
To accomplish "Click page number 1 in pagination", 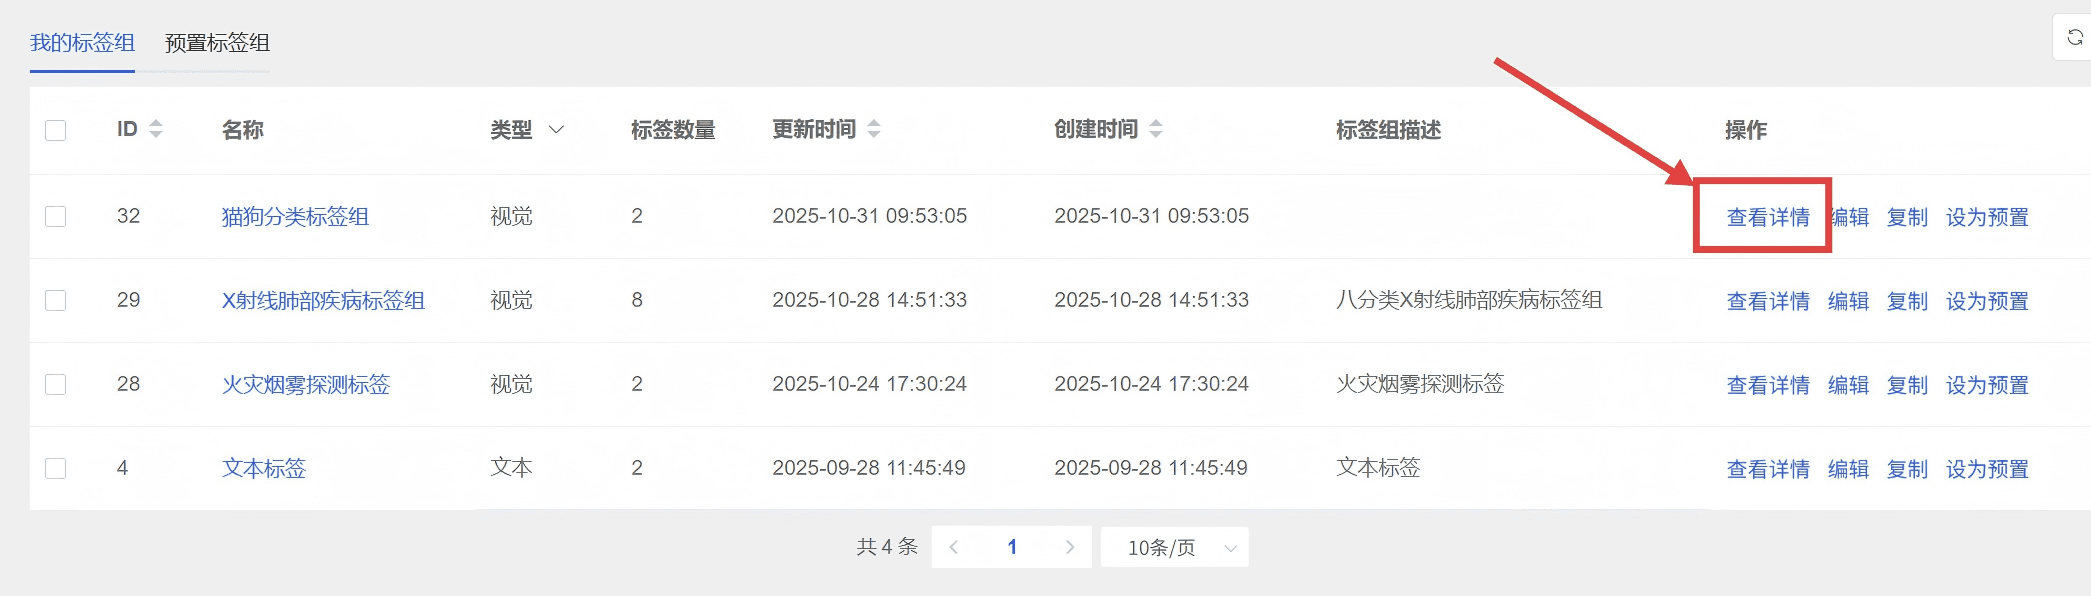I will [x=1012, y=547].
